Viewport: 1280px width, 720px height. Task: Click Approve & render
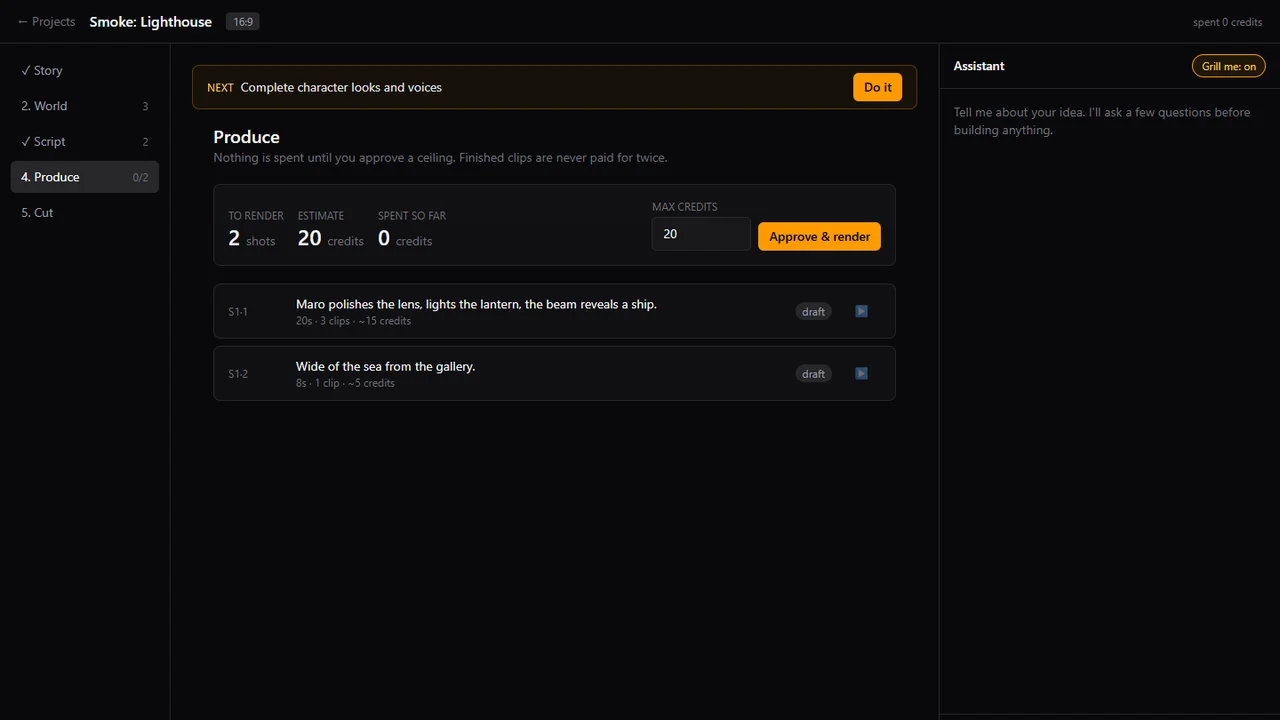coord(819,236)
